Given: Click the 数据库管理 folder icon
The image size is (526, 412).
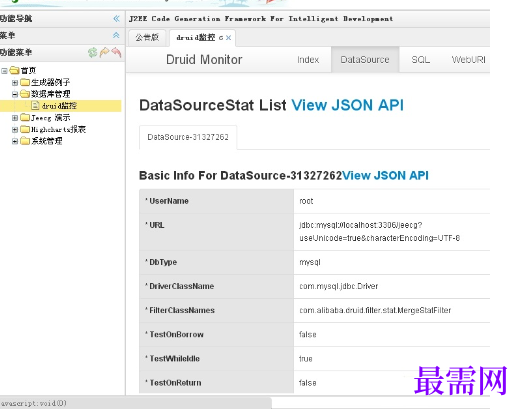Looking at the screenshot, I should point(25,94).
